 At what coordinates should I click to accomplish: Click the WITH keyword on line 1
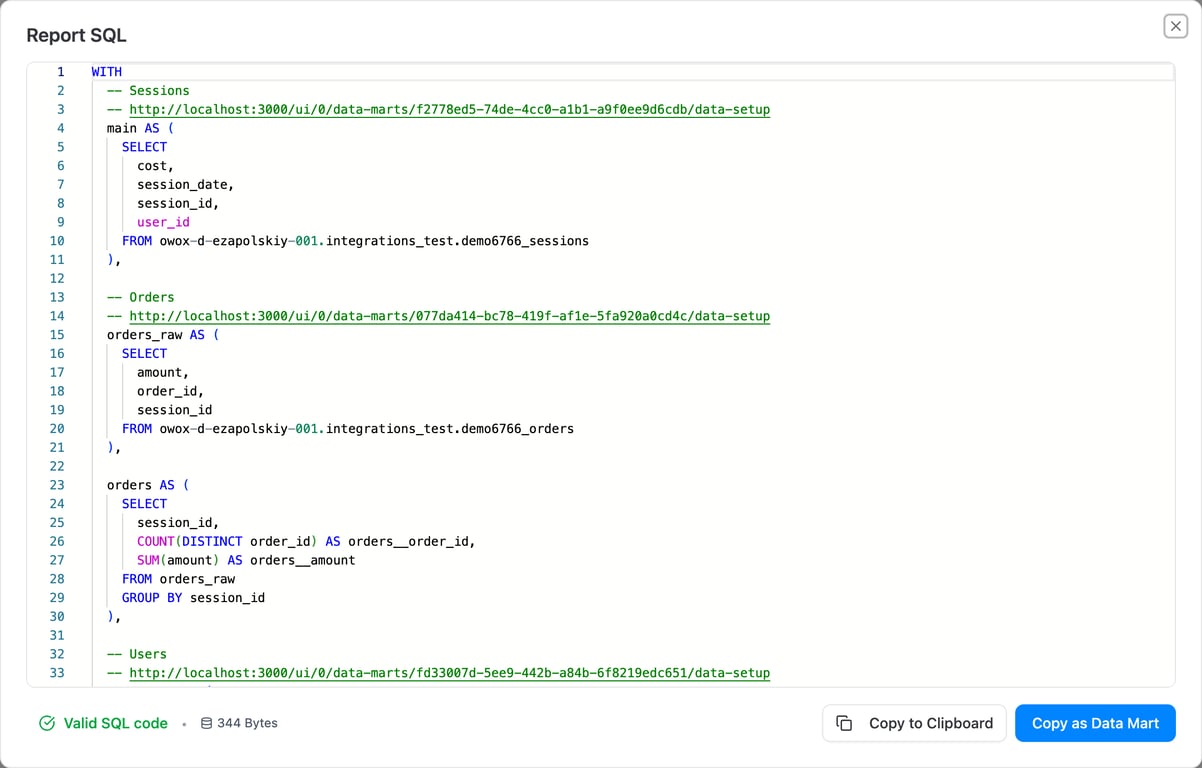click(x=107, y=72)
